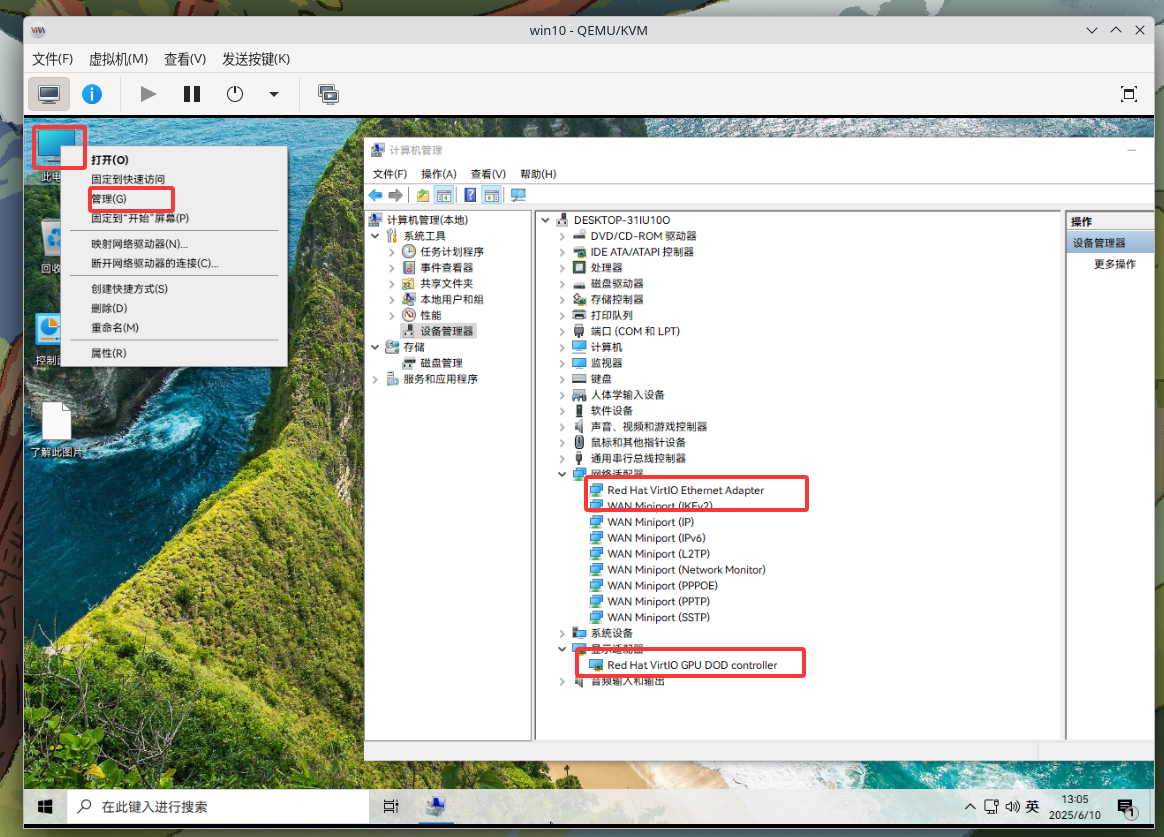Screen dimensions: 1164x837
Task: Expand the 事件查看器 node
Action: pos(392,268)
